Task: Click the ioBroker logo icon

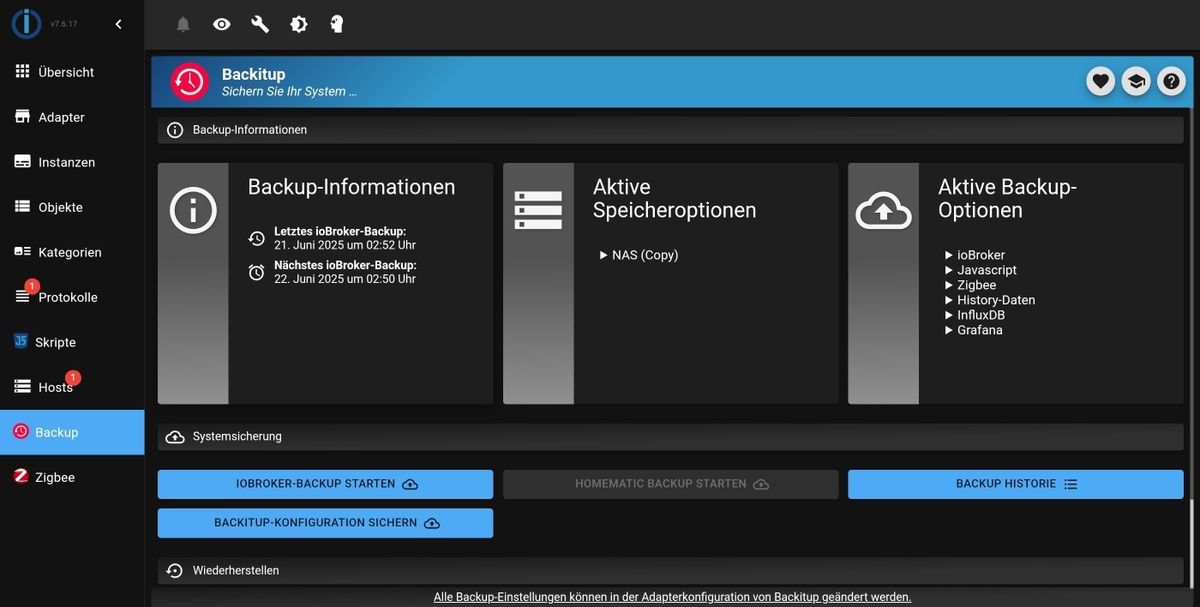Action: [26, 24]
